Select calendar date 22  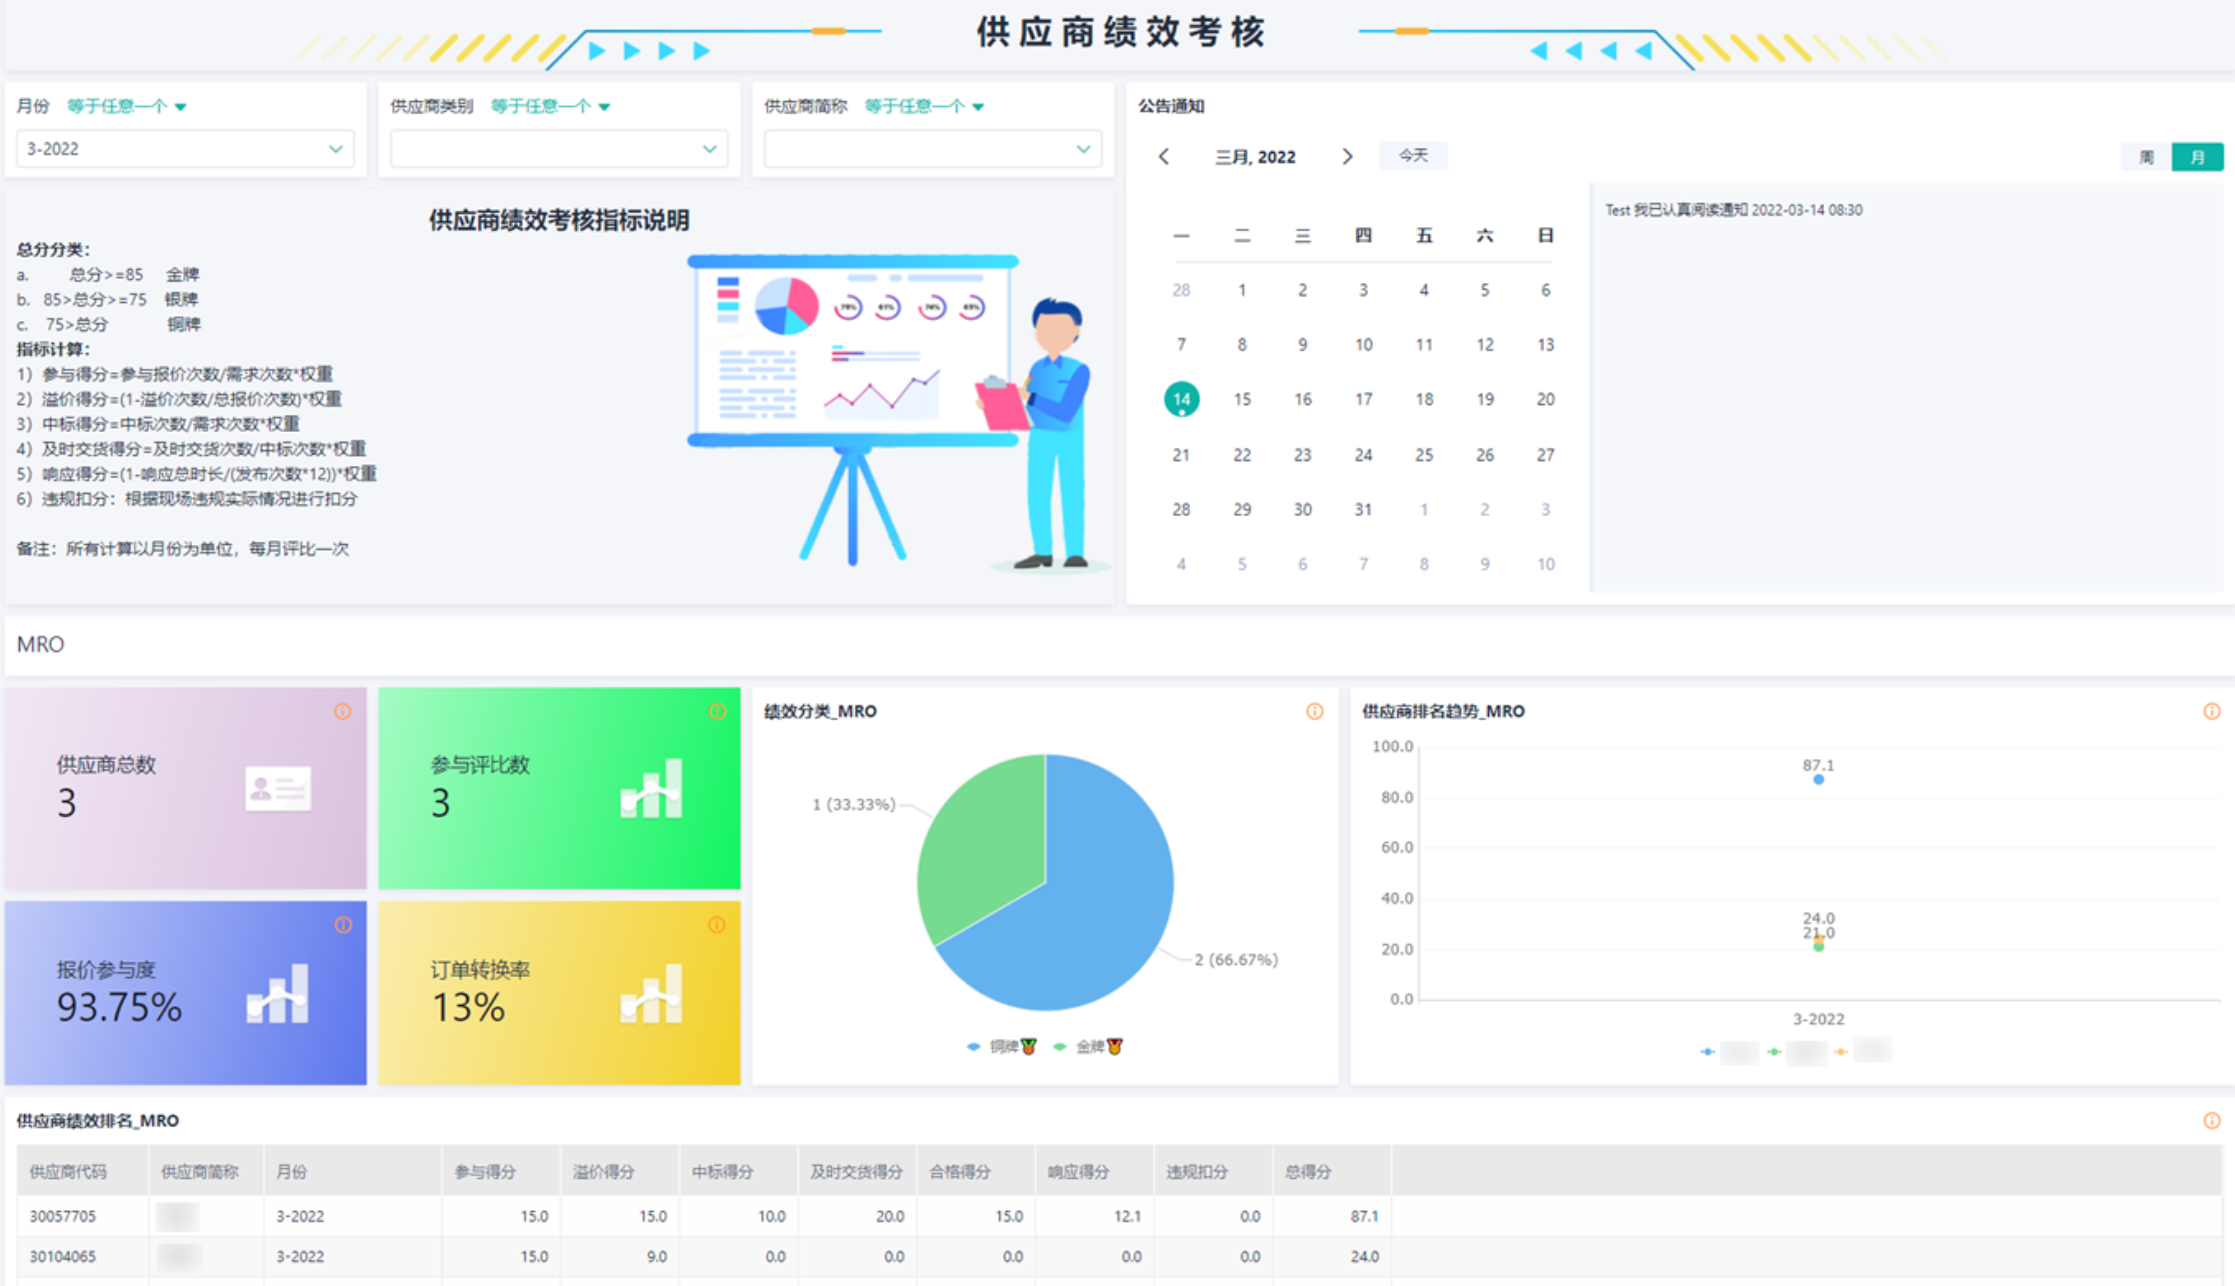1241,454
